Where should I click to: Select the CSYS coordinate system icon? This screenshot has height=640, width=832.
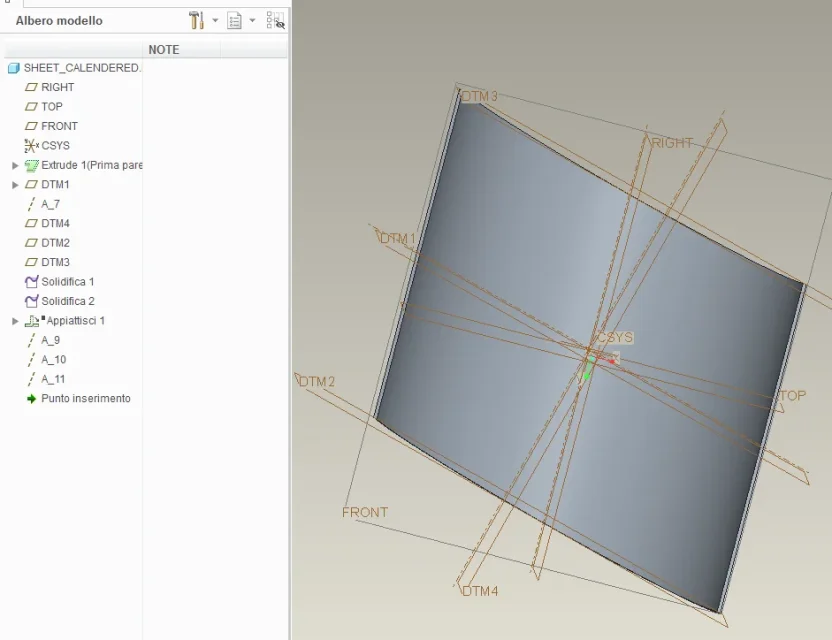[x=31, y=146]
